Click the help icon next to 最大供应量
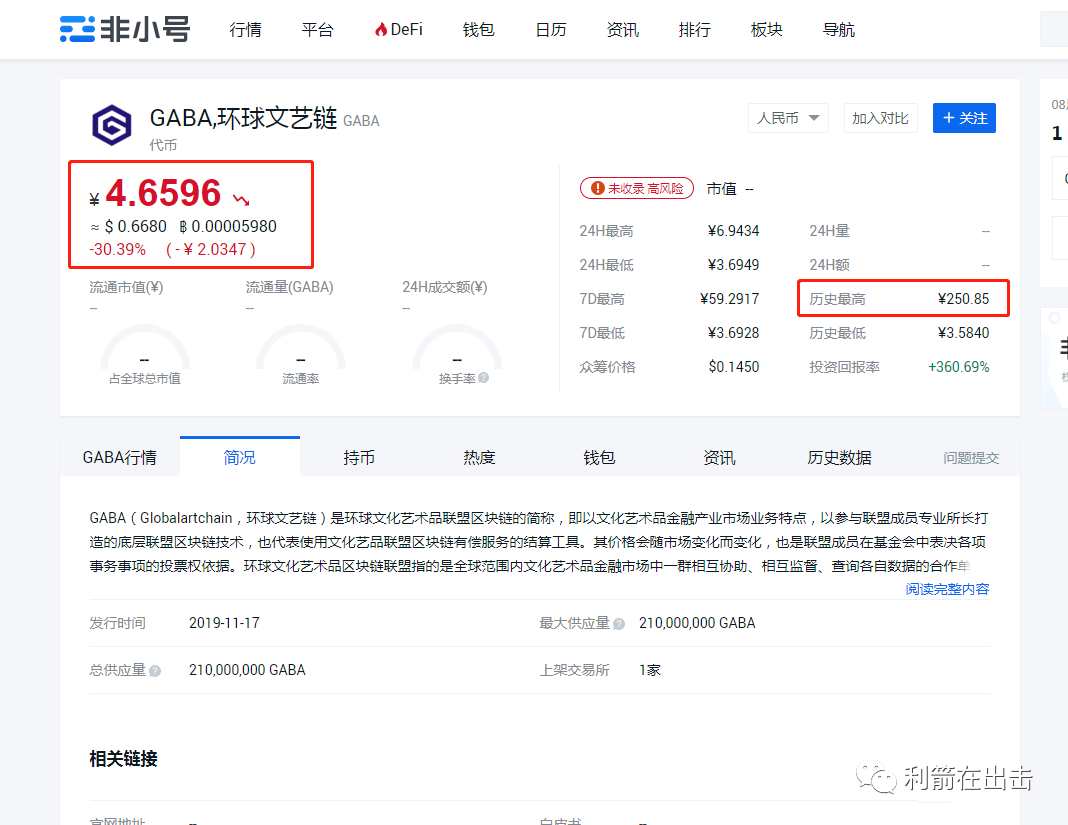Screen dimensions: 1068x825 (x=618, y=624)
